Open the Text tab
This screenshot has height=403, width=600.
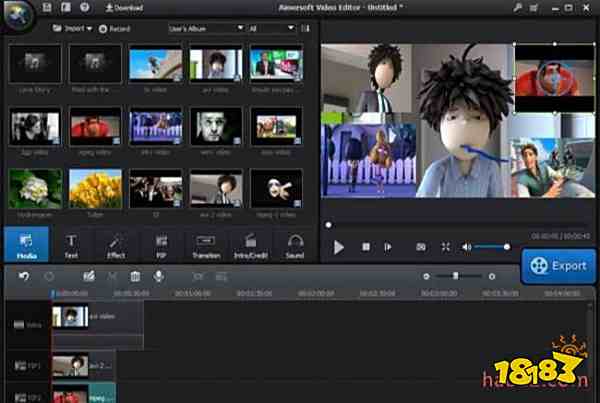(x=72, y=245)
